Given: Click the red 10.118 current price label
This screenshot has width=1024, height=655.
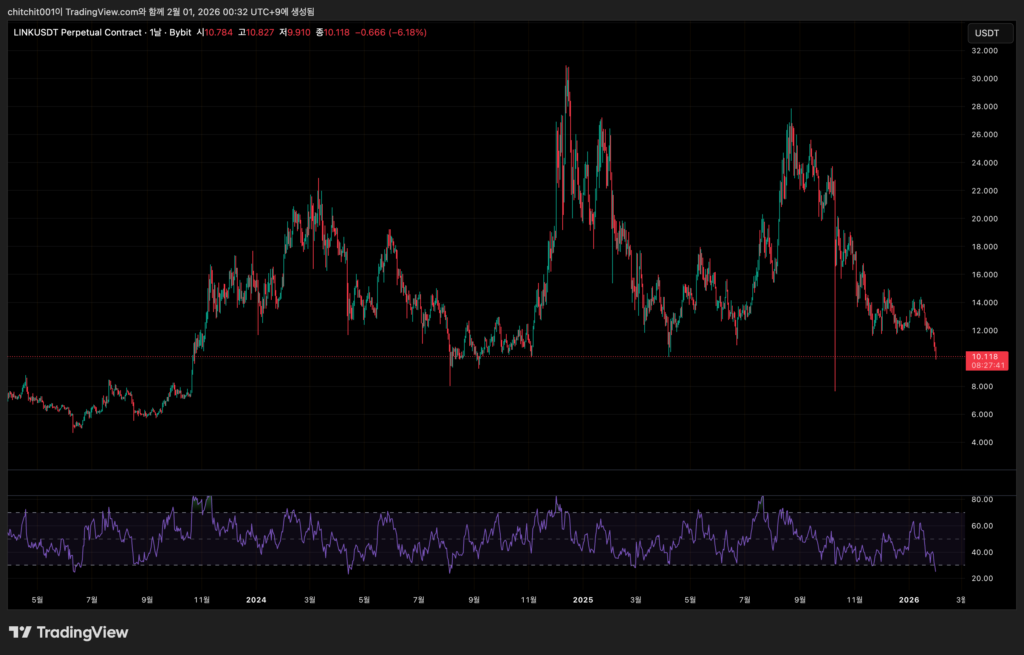Looking at the screenshot, I should (987, 356).
